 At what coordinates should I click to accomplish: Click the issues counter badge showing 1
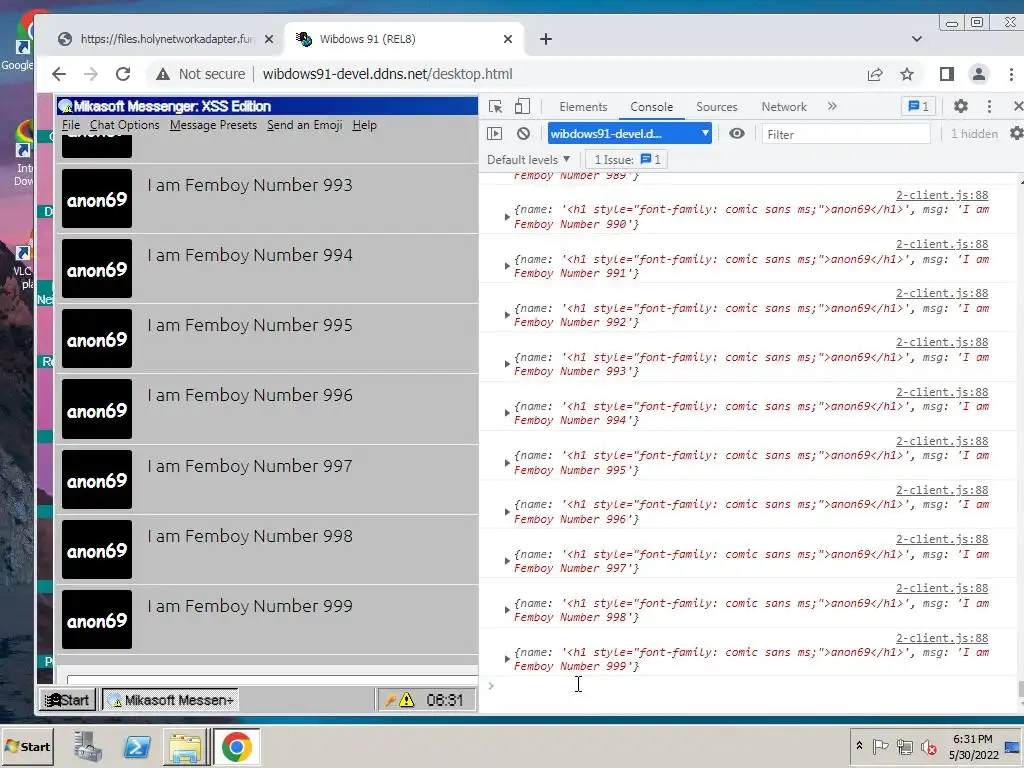(x=918, y=106)
